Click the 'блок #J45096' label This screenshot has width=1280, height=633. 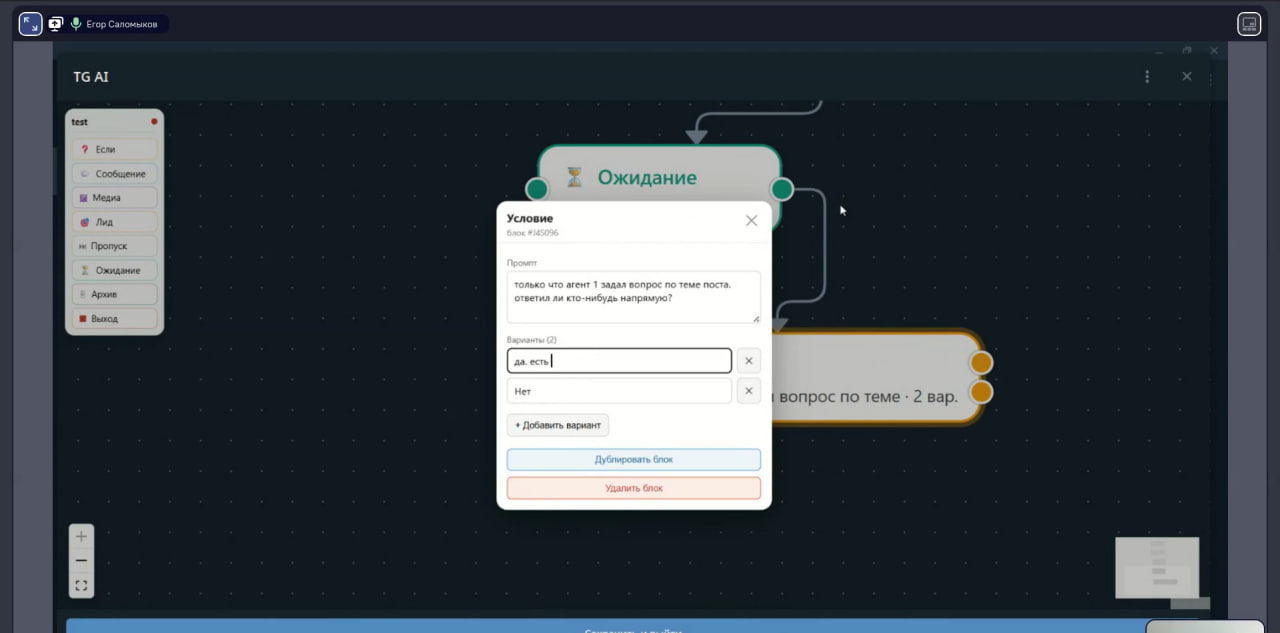point(533,233)
